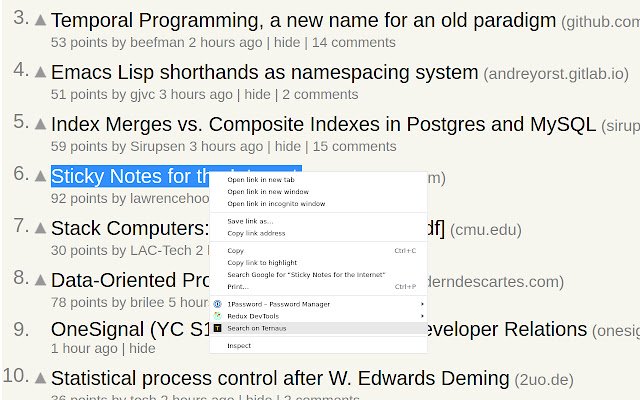Open Statistical process control after W. Edwards Deming
The width and height of the screenshot is (640, 400).
[x=280, y=378]
